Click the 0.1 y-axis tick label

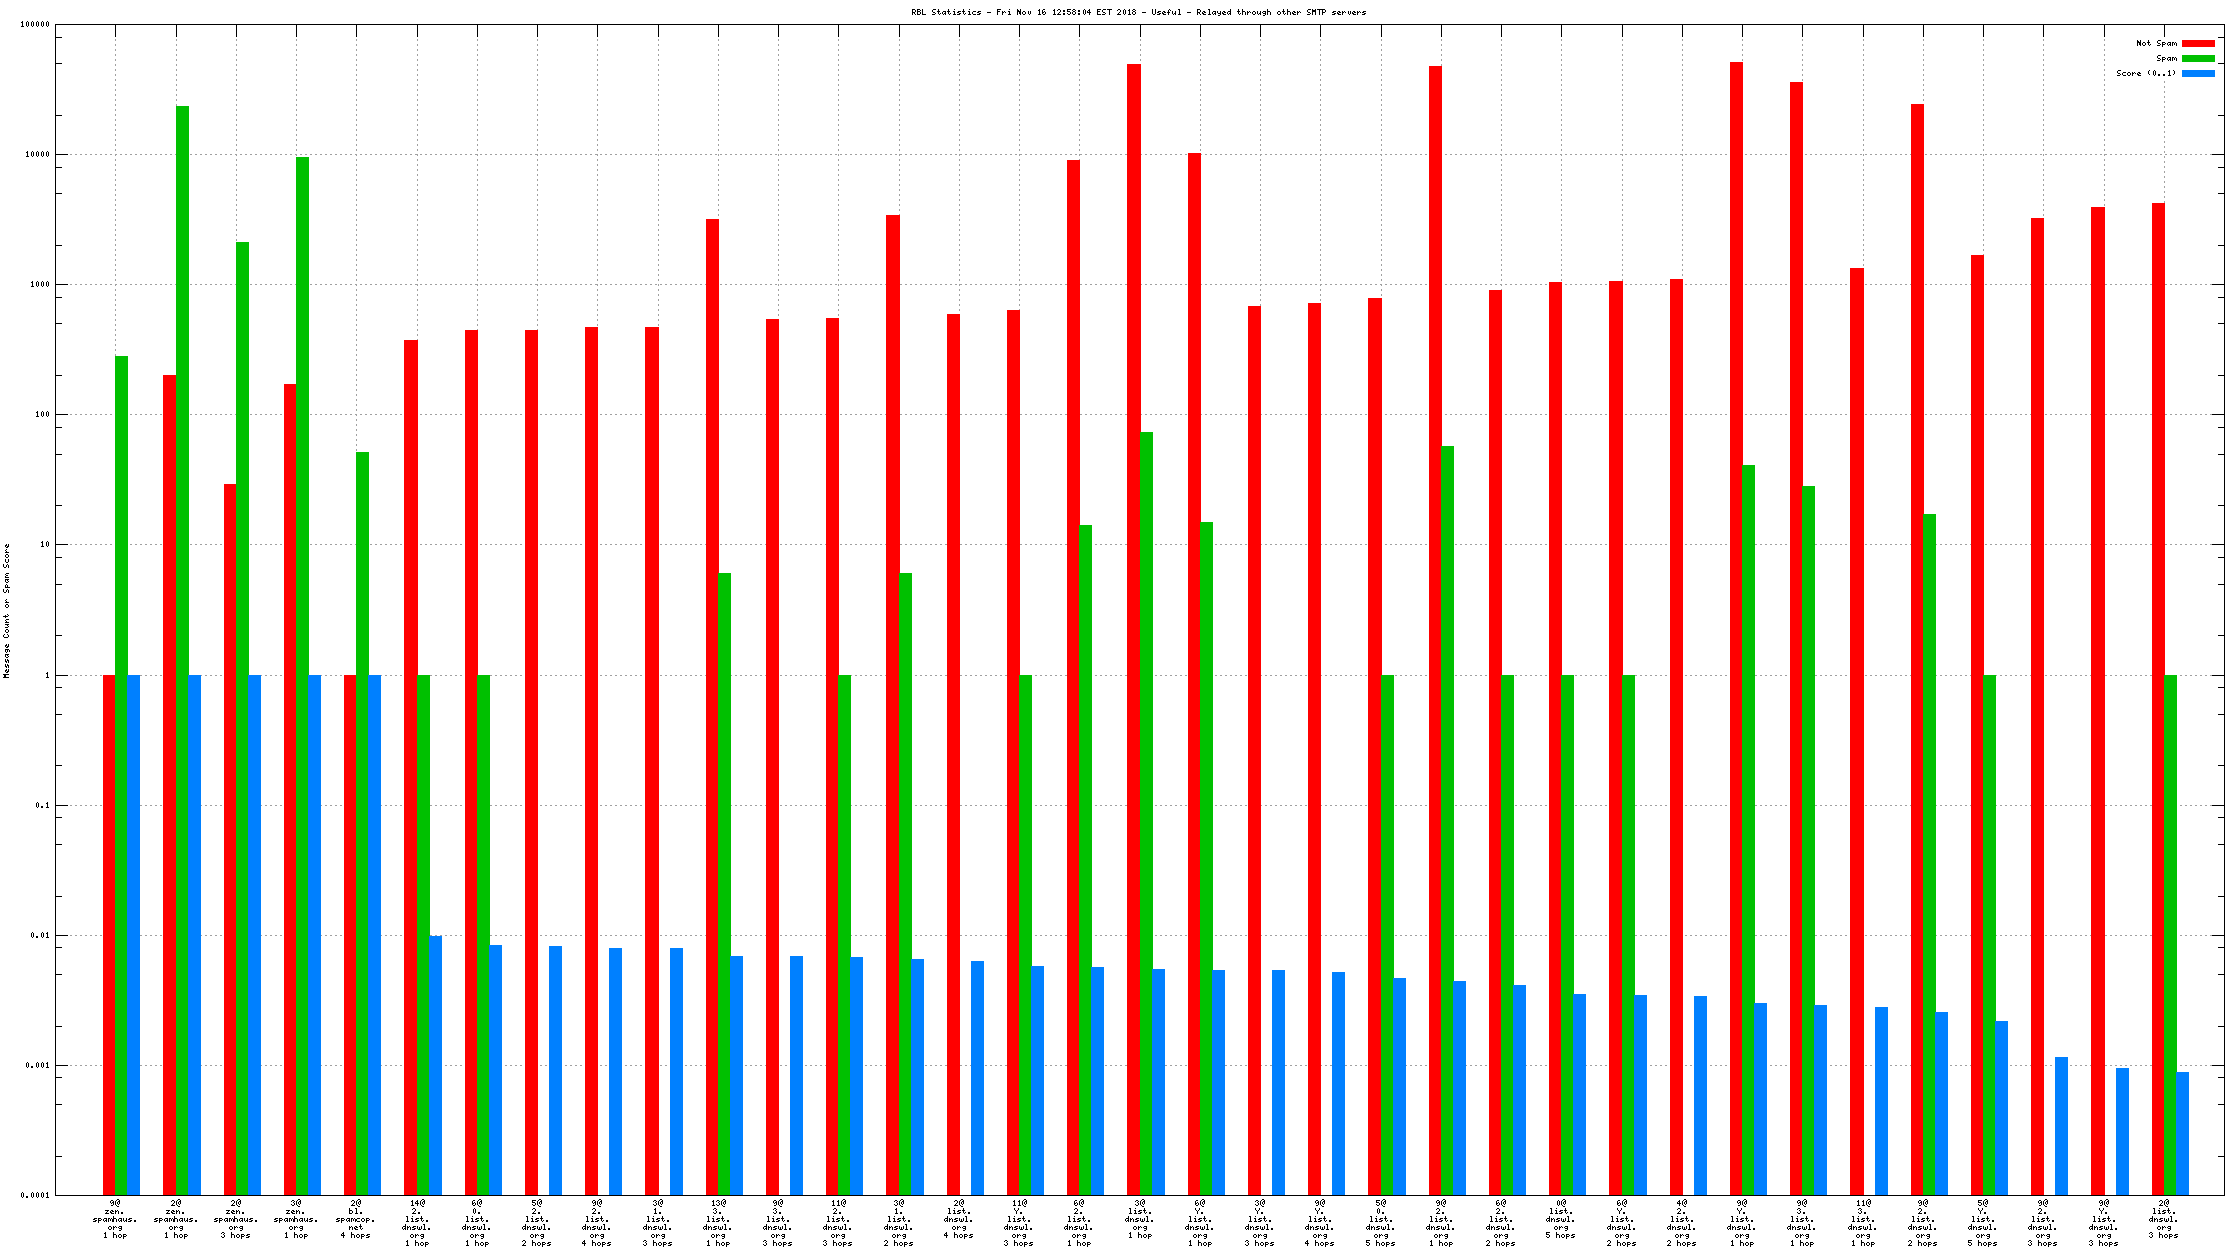click(43, 805)
